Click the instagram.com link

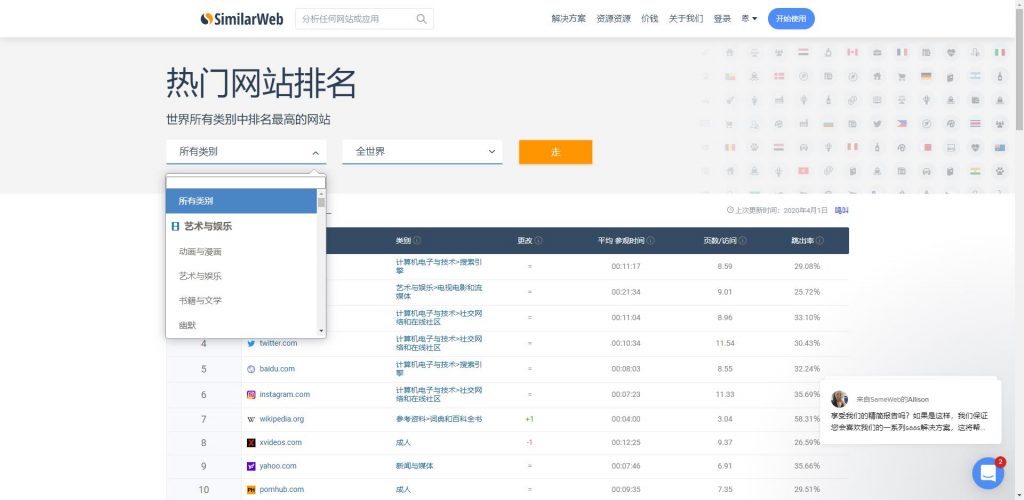[285, 394]
